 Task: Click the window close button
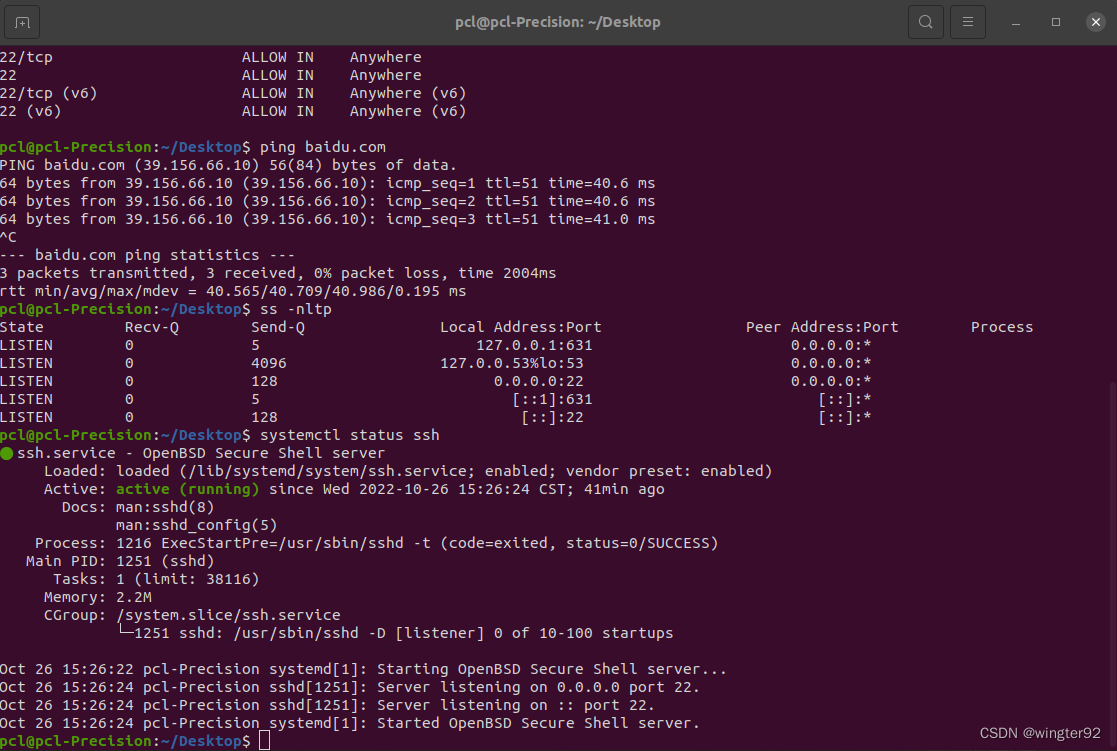[1095, 21]
